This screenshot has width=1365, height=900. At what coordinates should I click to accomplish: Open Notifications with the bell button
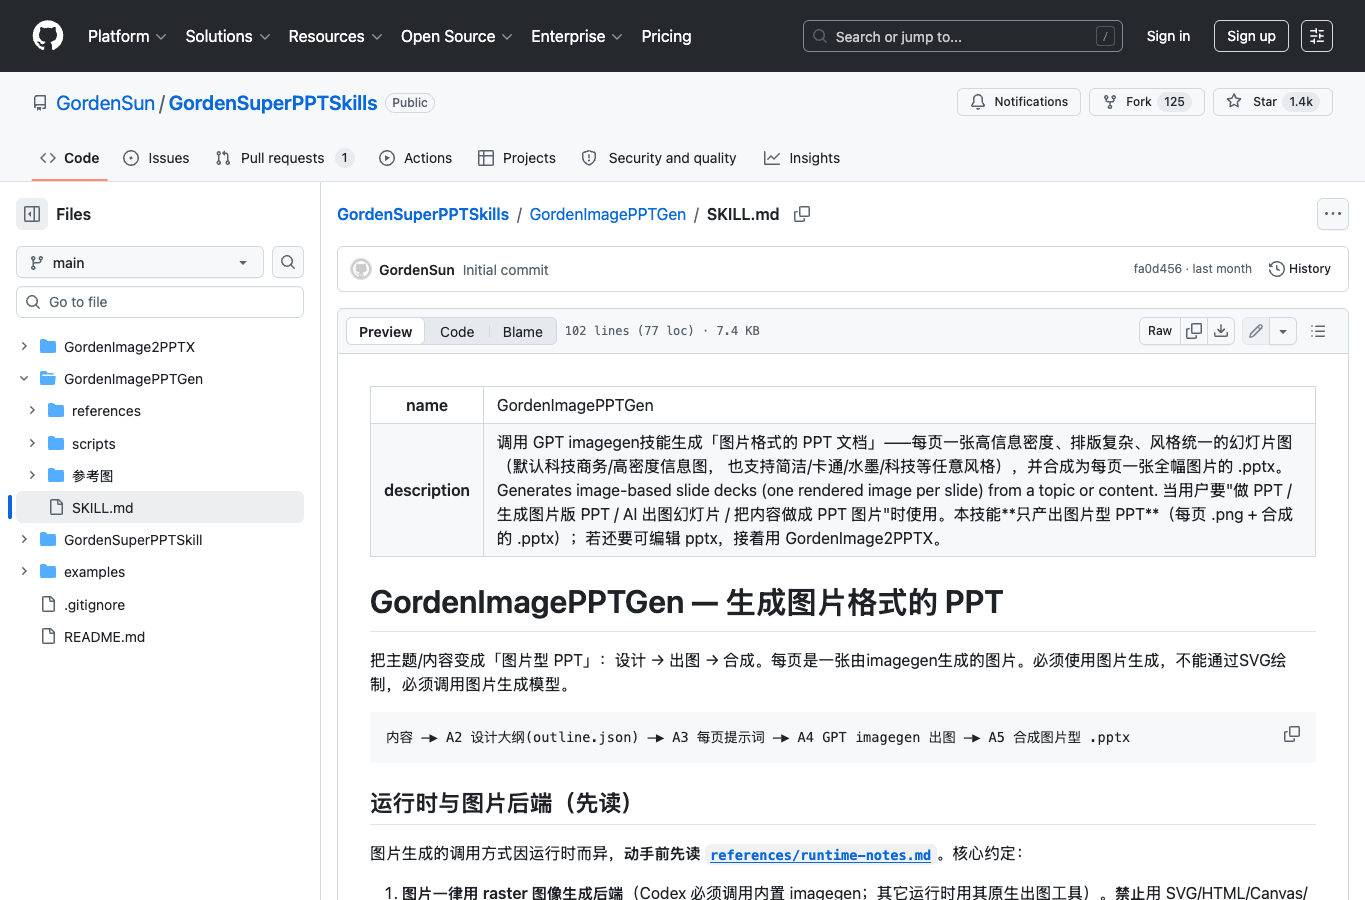tap(1019, 102)
